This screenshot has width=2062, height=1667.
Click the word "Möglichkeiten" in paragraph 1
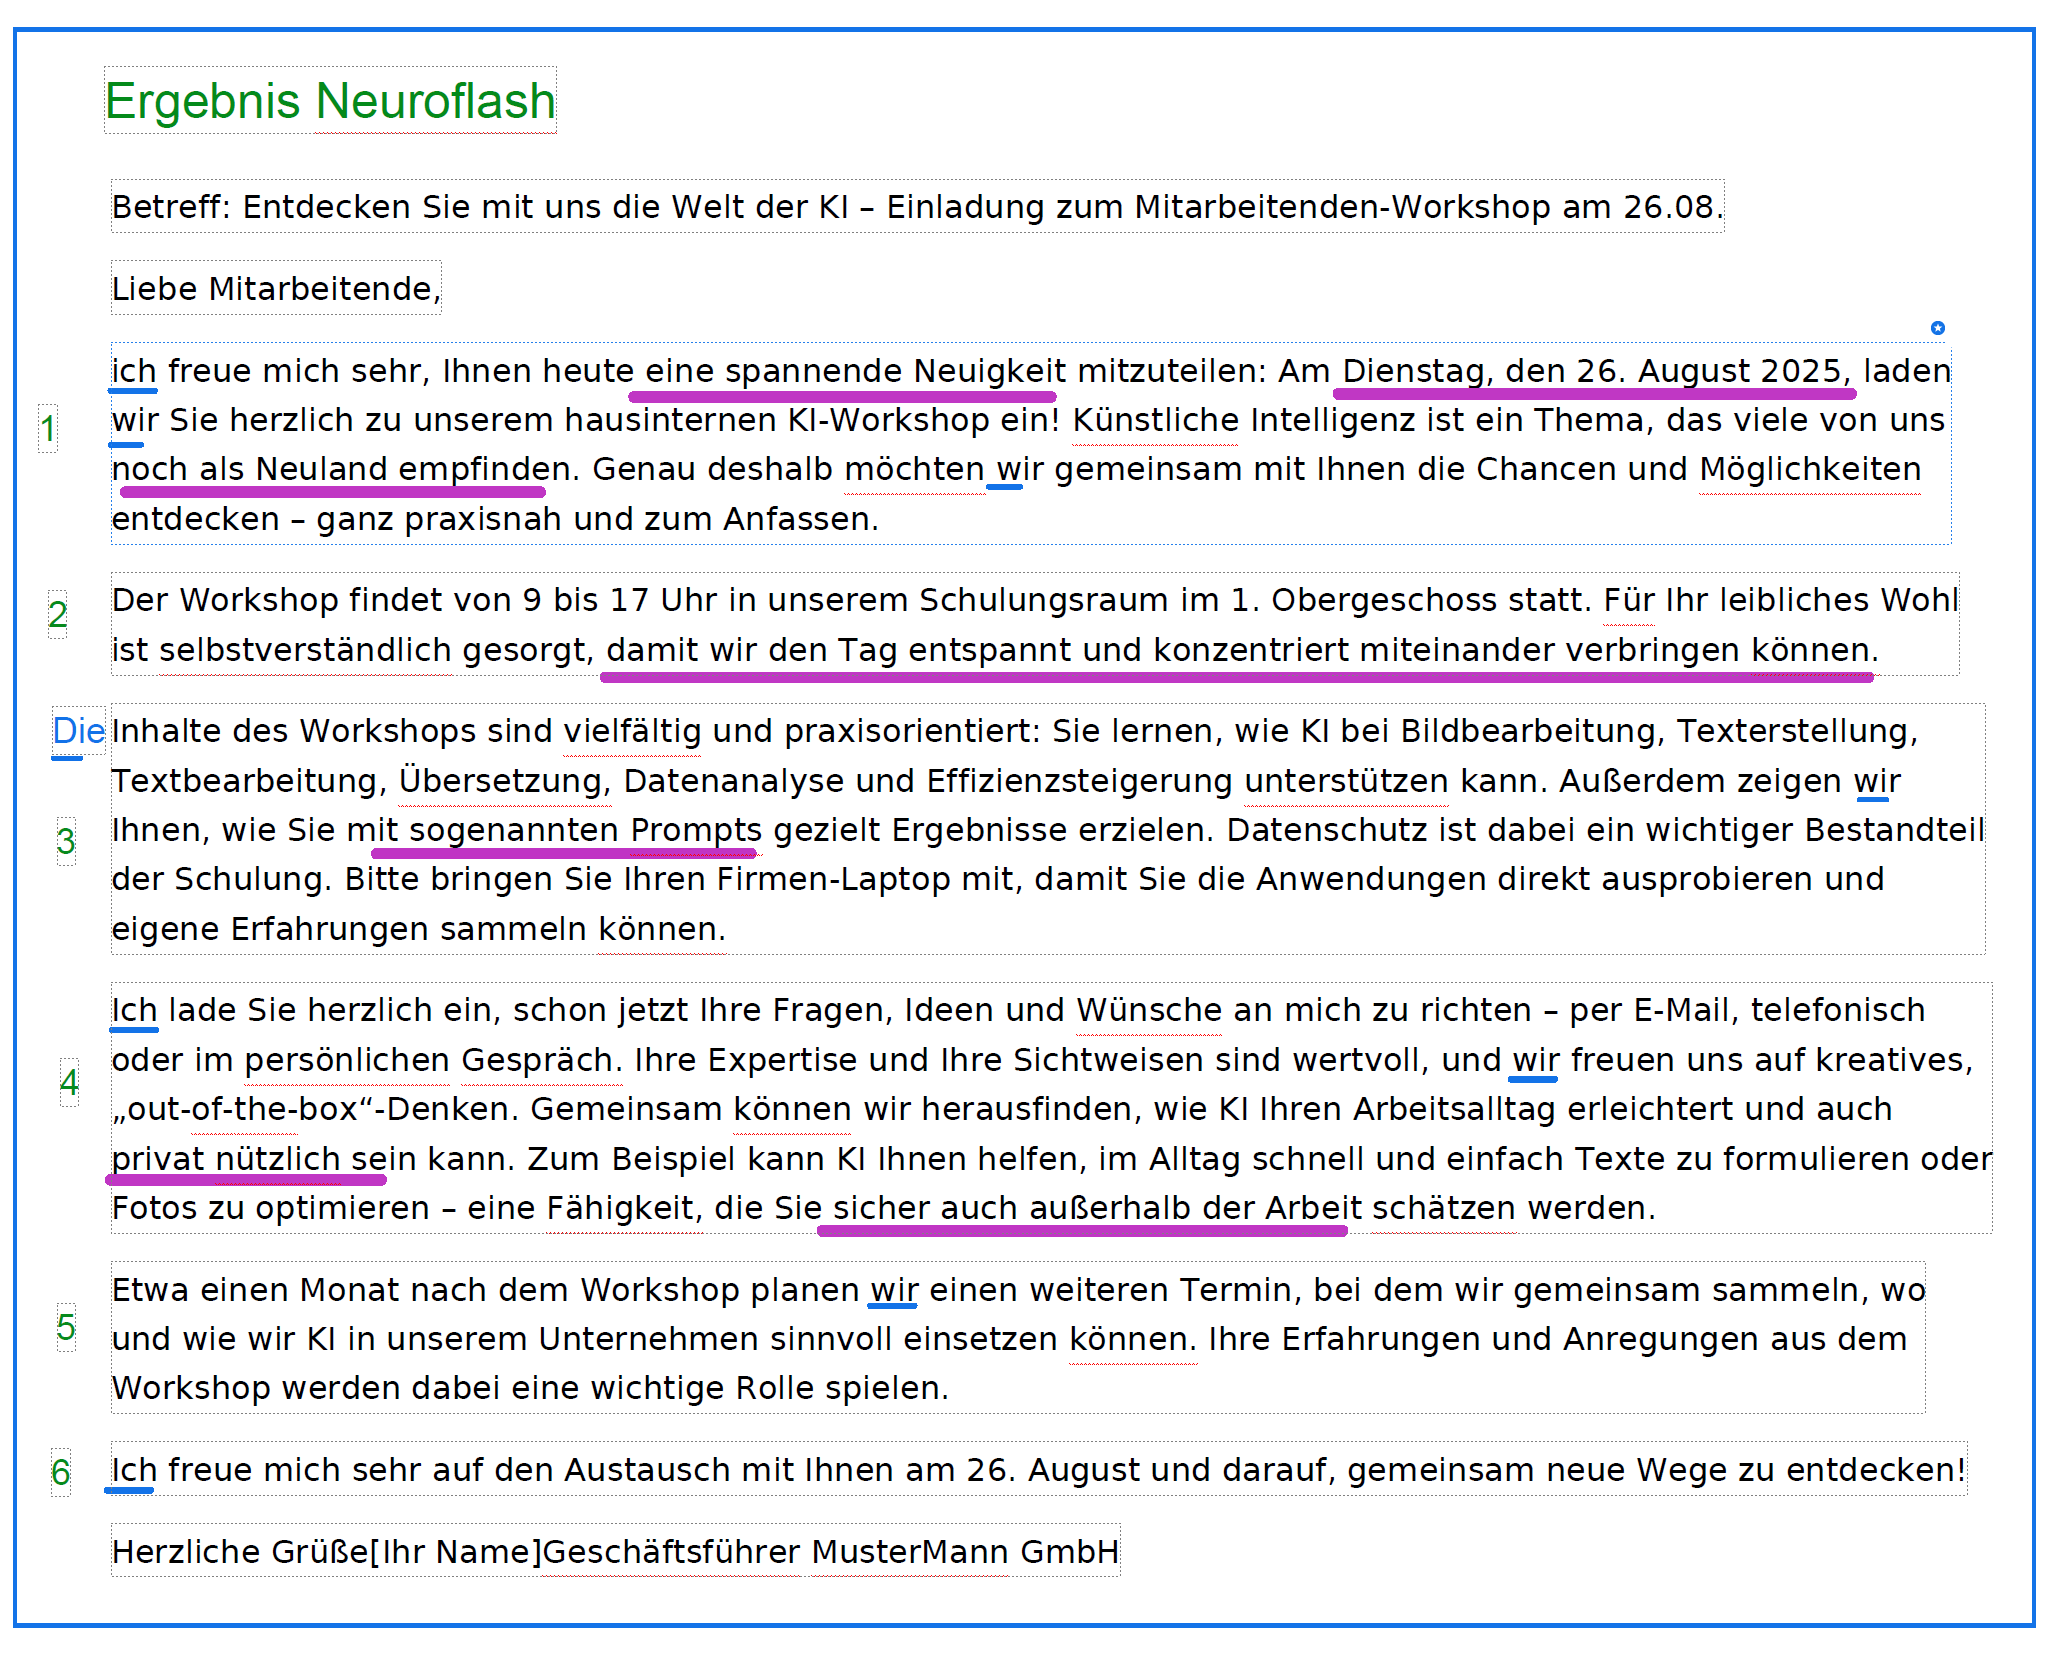(1810, 469)
